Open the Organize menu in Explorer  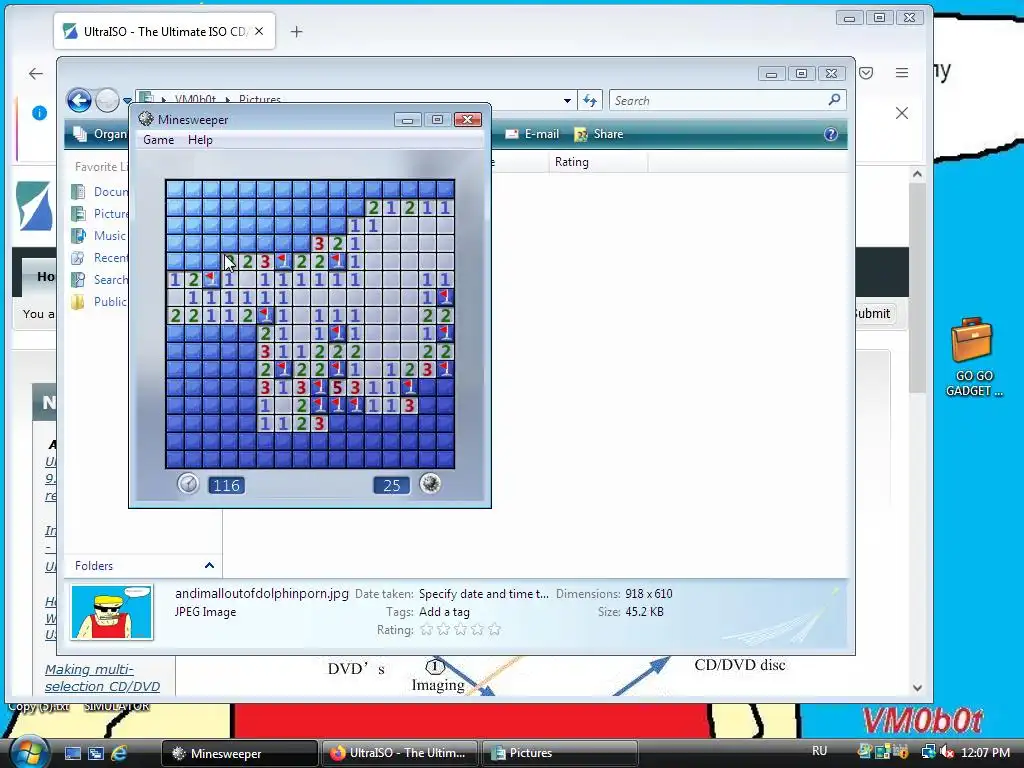coord(100,134)
